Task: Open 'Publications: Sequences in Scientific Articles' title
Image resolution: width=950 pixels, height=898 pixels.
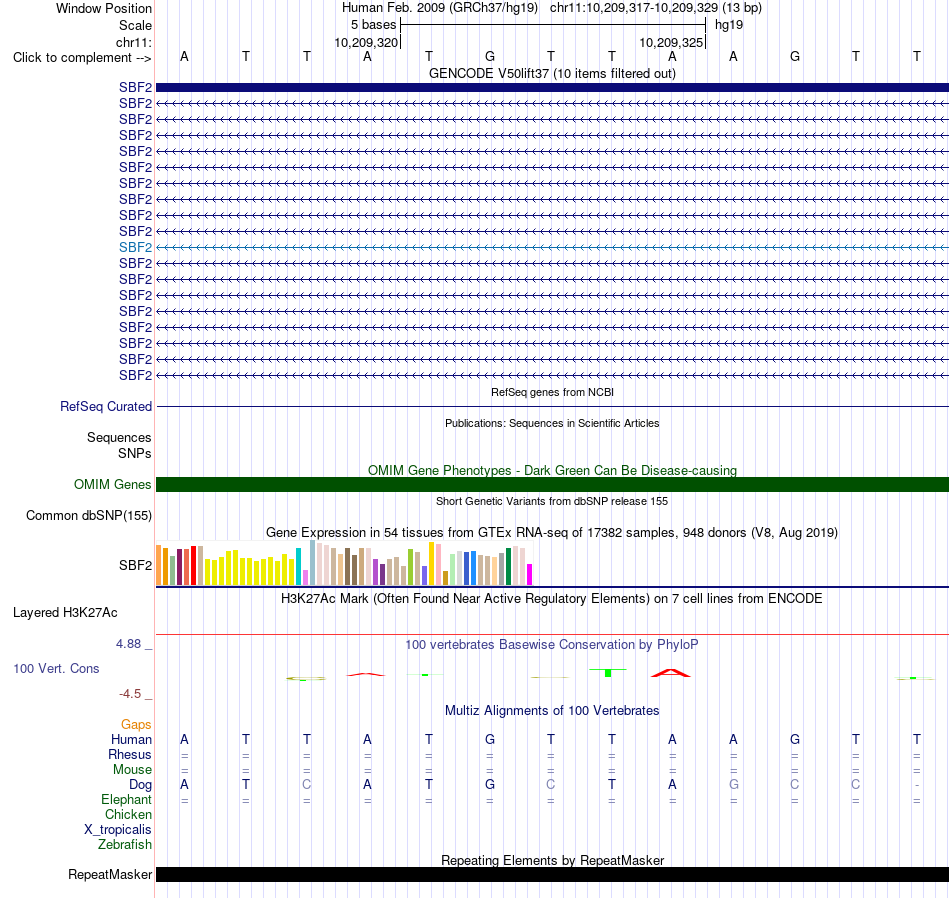Action: (552, 423)
